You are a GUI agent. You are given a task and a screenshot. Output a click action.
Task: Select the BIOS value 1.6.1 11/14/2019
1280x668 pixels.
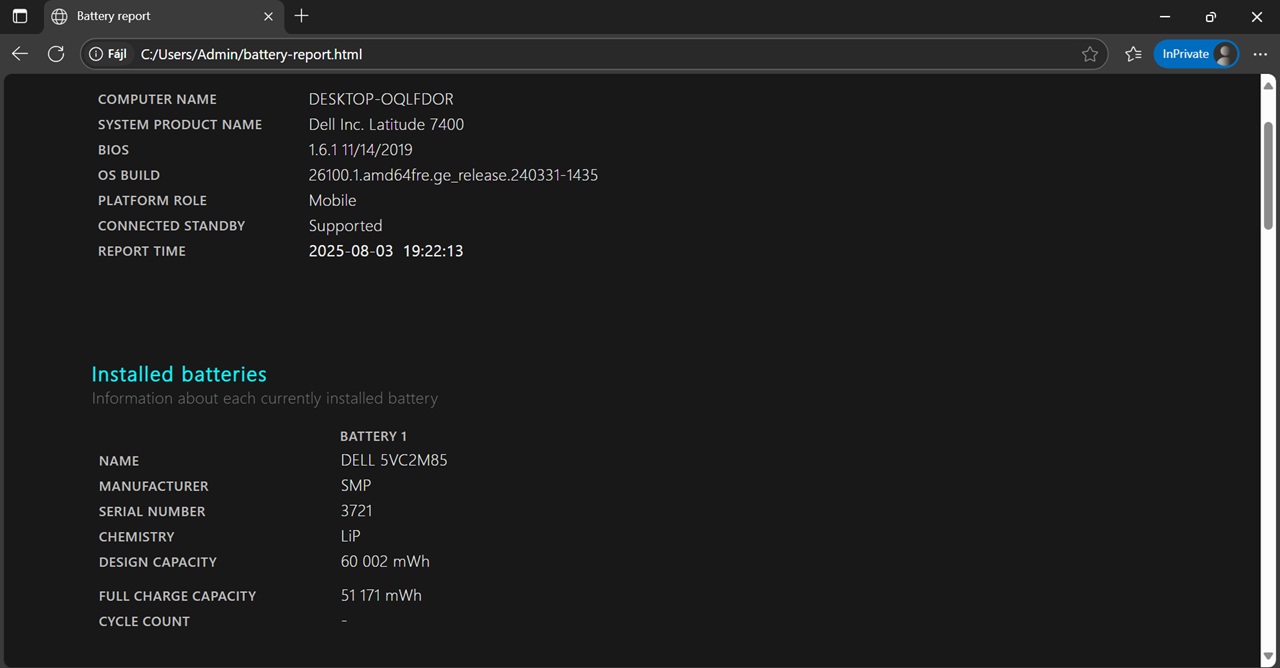(x=360, y=150)
